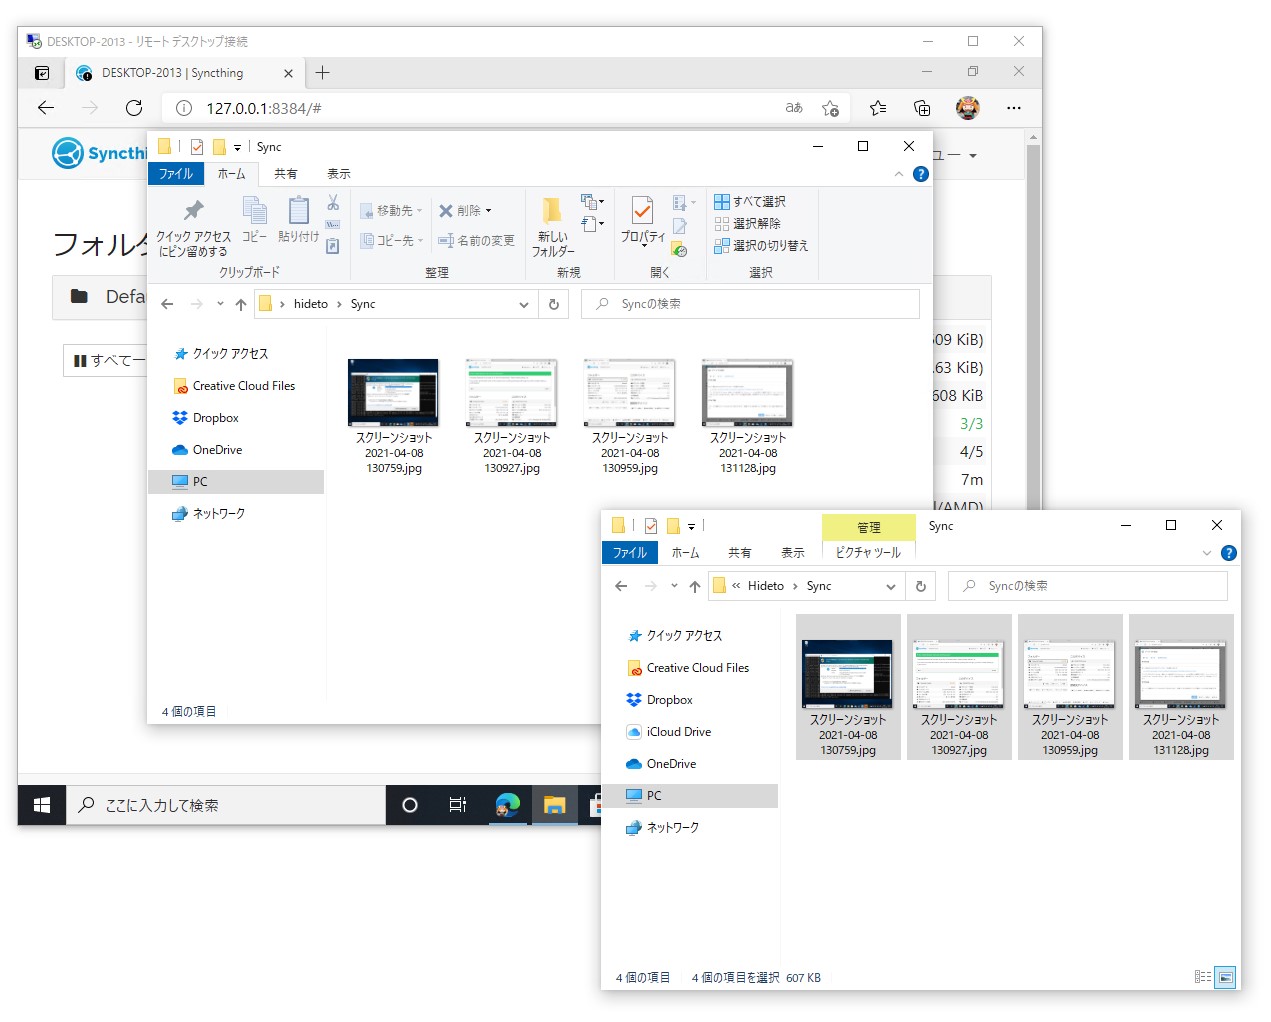Switch to large thumbnails view in status bar

tap(1226, 977)
